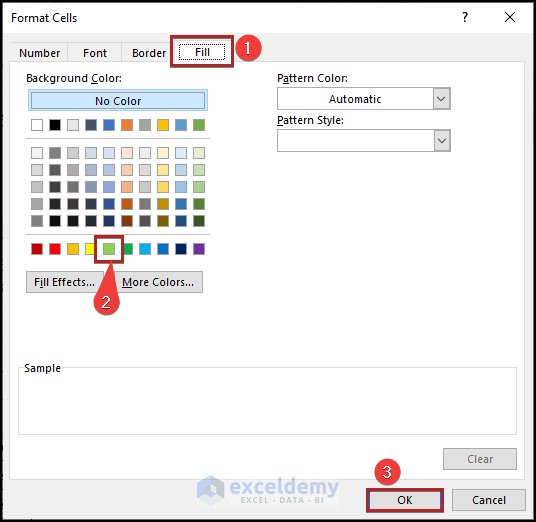Pick dark slate blue swatch in top row
Screen dimensions: 536x522
91,125
